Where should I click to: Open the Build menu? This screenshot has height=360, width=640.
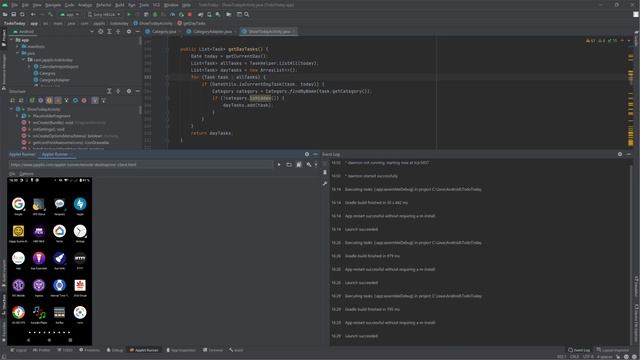(120, 5)
